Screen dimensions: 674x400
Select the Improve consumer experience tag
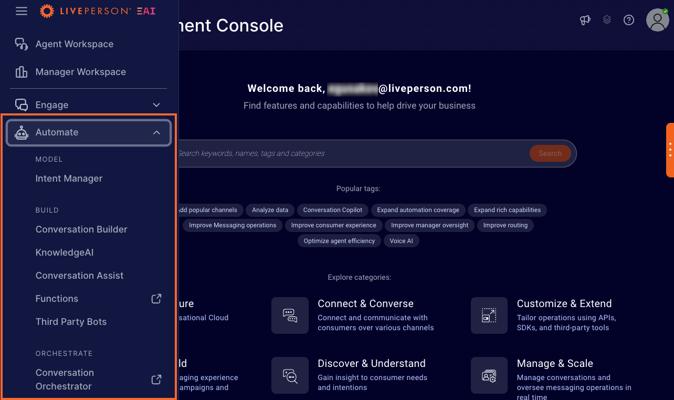tap(333, 226)
